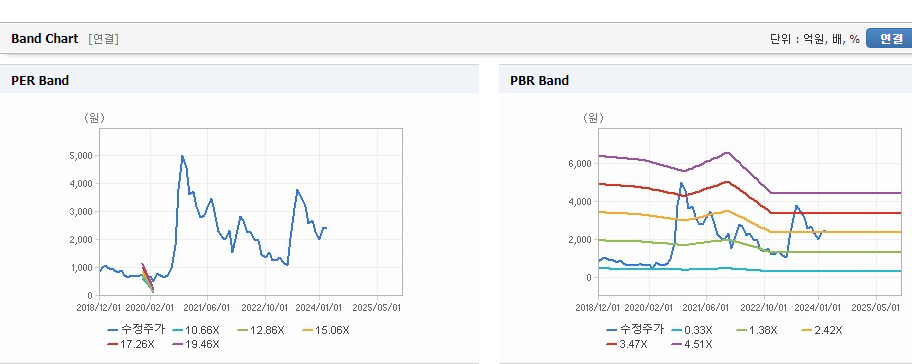
Task: Click 2018/12/01 x-axis label in PER chart
Action: (x=99, y=307)
